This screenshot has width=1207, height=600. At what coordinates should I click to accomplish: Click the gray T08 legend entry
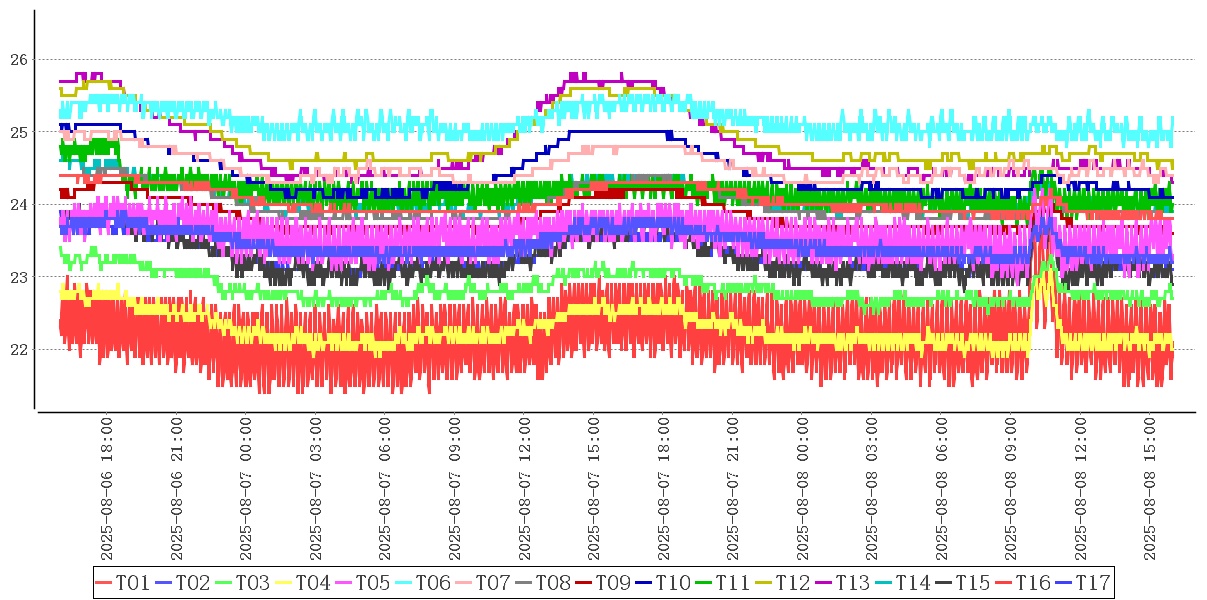point(552,583)
